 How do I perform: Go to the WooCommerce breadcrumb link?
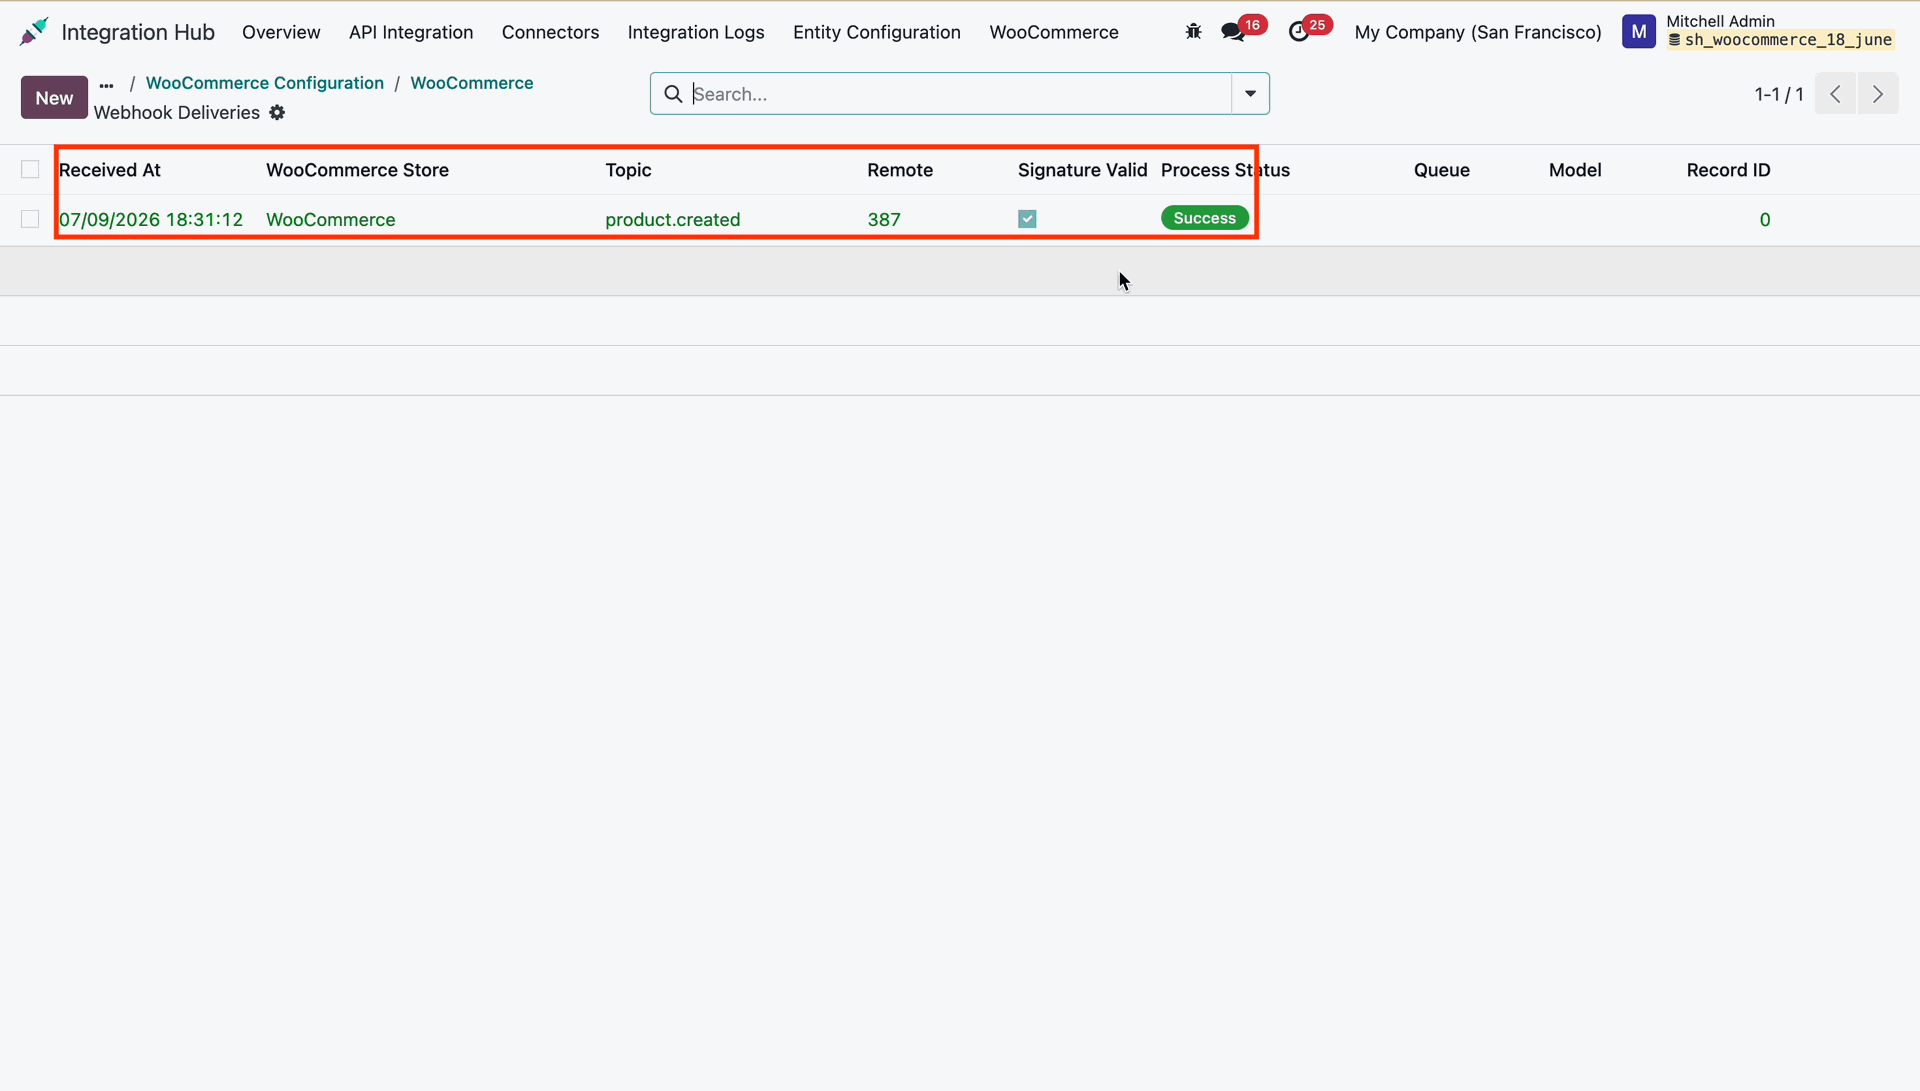(x=472, y=83)
